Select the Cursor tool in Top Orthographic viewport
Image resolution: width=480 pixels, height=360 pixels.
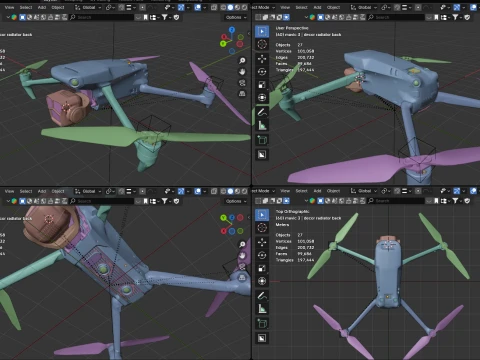pyautogui.click(x=262, y=228)
